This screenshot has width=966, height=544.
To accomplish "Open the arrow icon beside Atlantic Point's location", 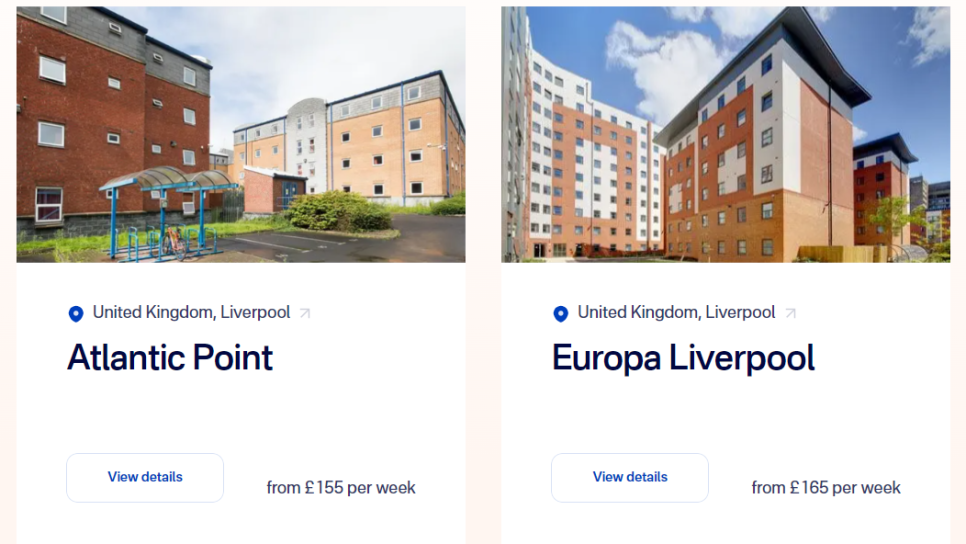I will (305, 313).
